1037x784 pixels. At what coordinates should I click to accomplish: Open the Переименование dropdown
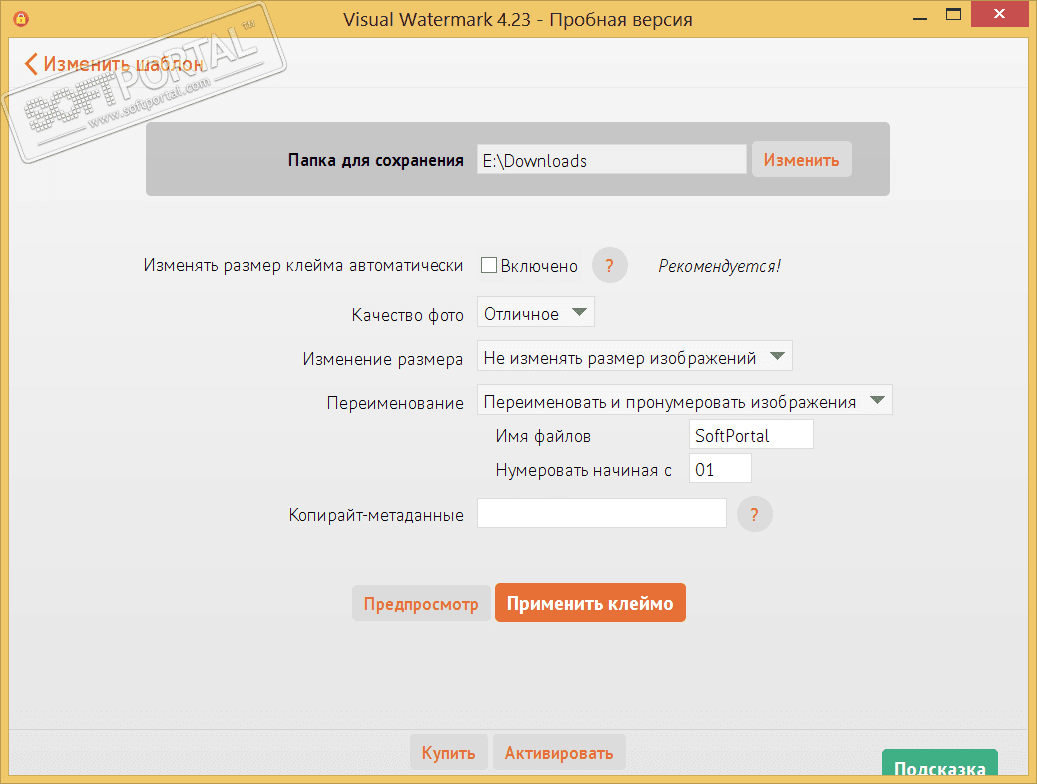click(x=684, y=400)
